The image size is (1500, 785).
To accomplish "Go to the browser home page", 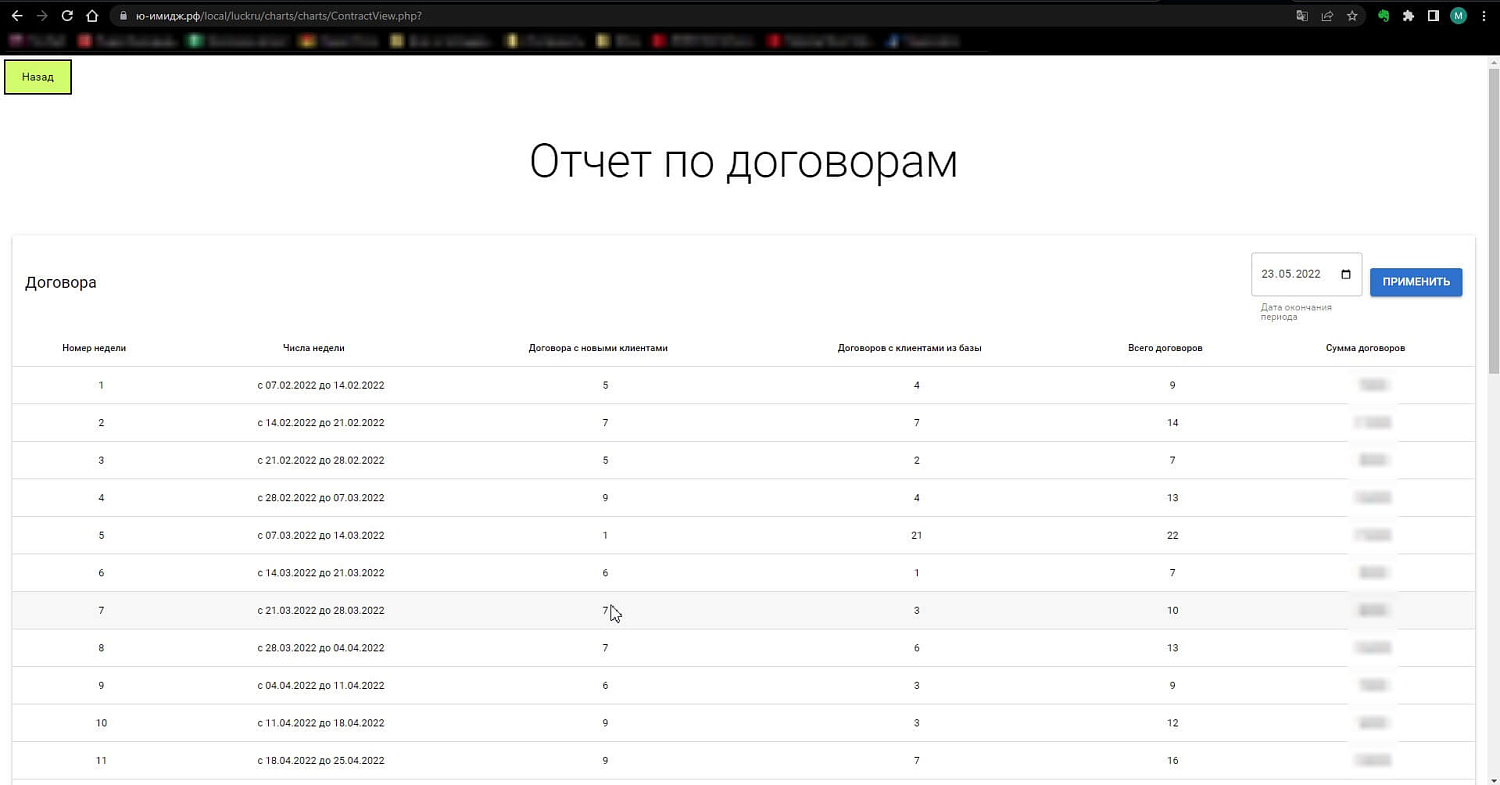I will pos(90,15).
